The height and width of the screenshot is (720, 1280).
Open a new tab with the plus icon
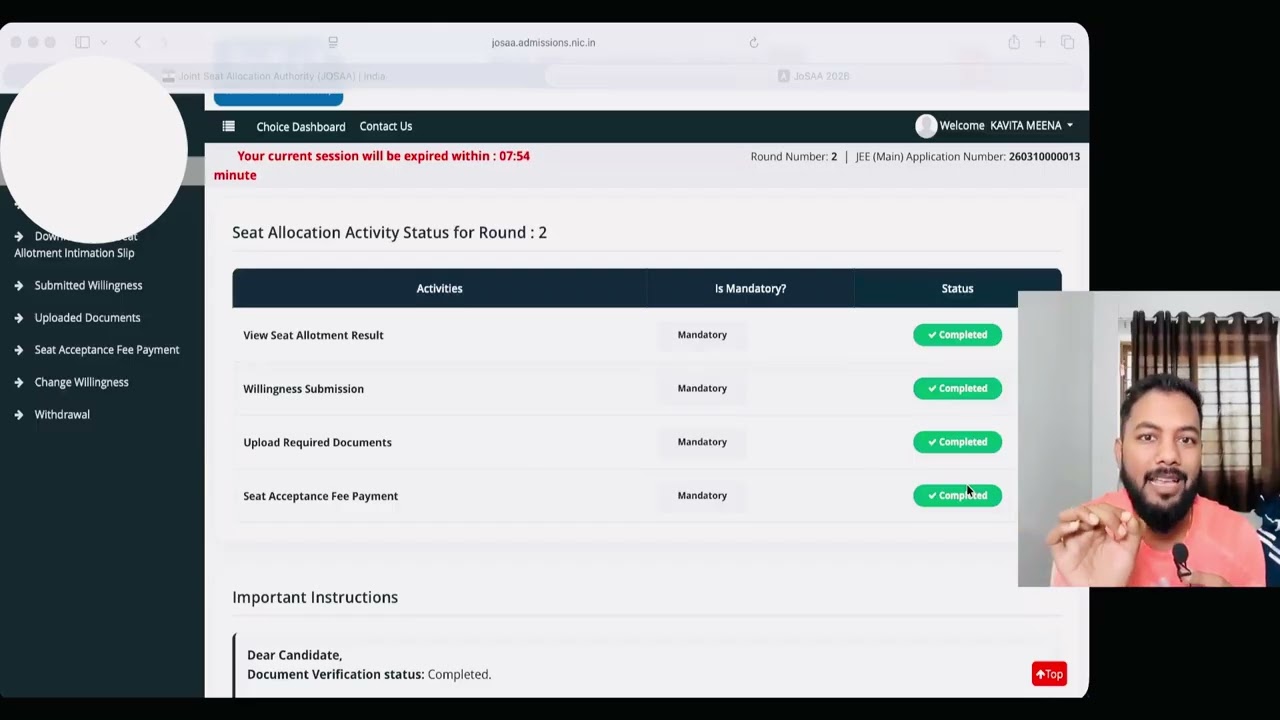(1040, 42)
